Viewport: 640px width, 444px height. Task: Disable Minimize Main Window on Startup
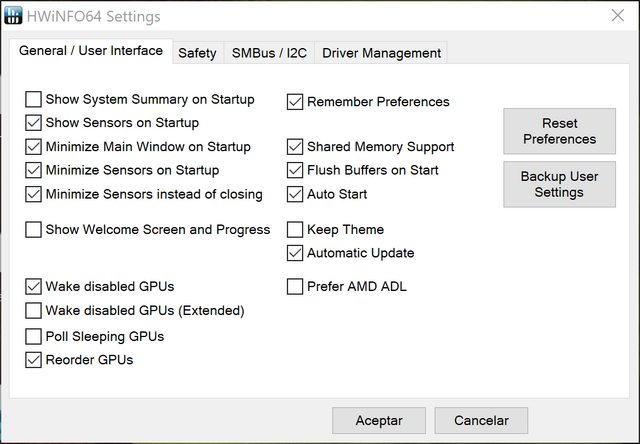(33, 147)
